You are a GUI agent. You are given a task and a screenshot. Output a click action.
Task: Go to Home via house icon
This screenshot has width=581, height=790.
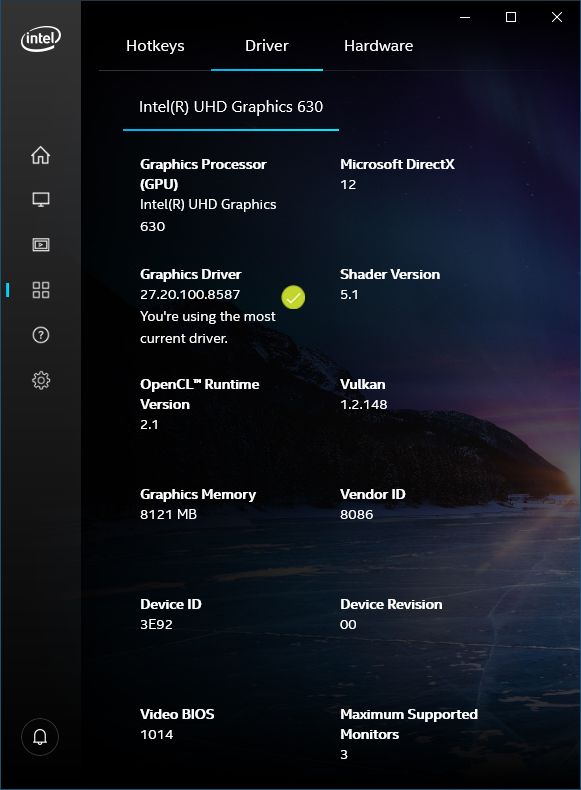click(x=41, y=155)
